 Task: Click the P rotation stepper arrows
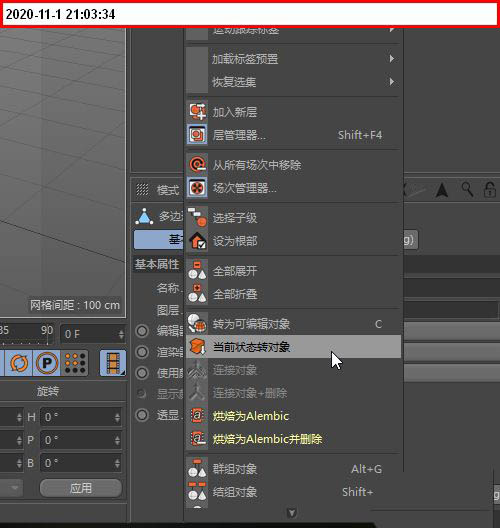[x=117, y=440]
